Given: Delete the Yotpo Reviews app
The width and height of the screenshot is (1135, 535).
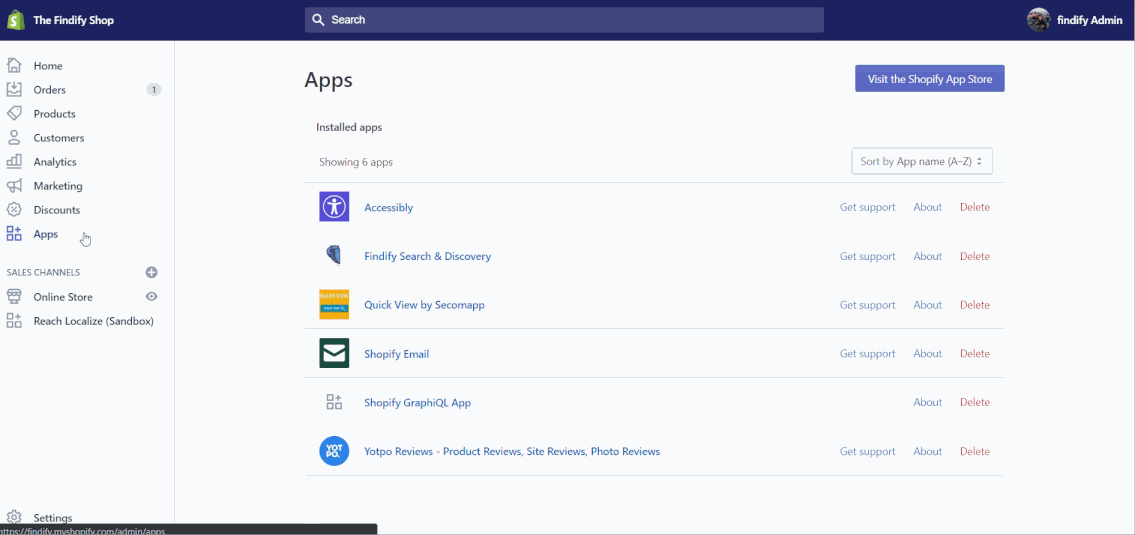Looking at the screenshot, I should 974,451.
